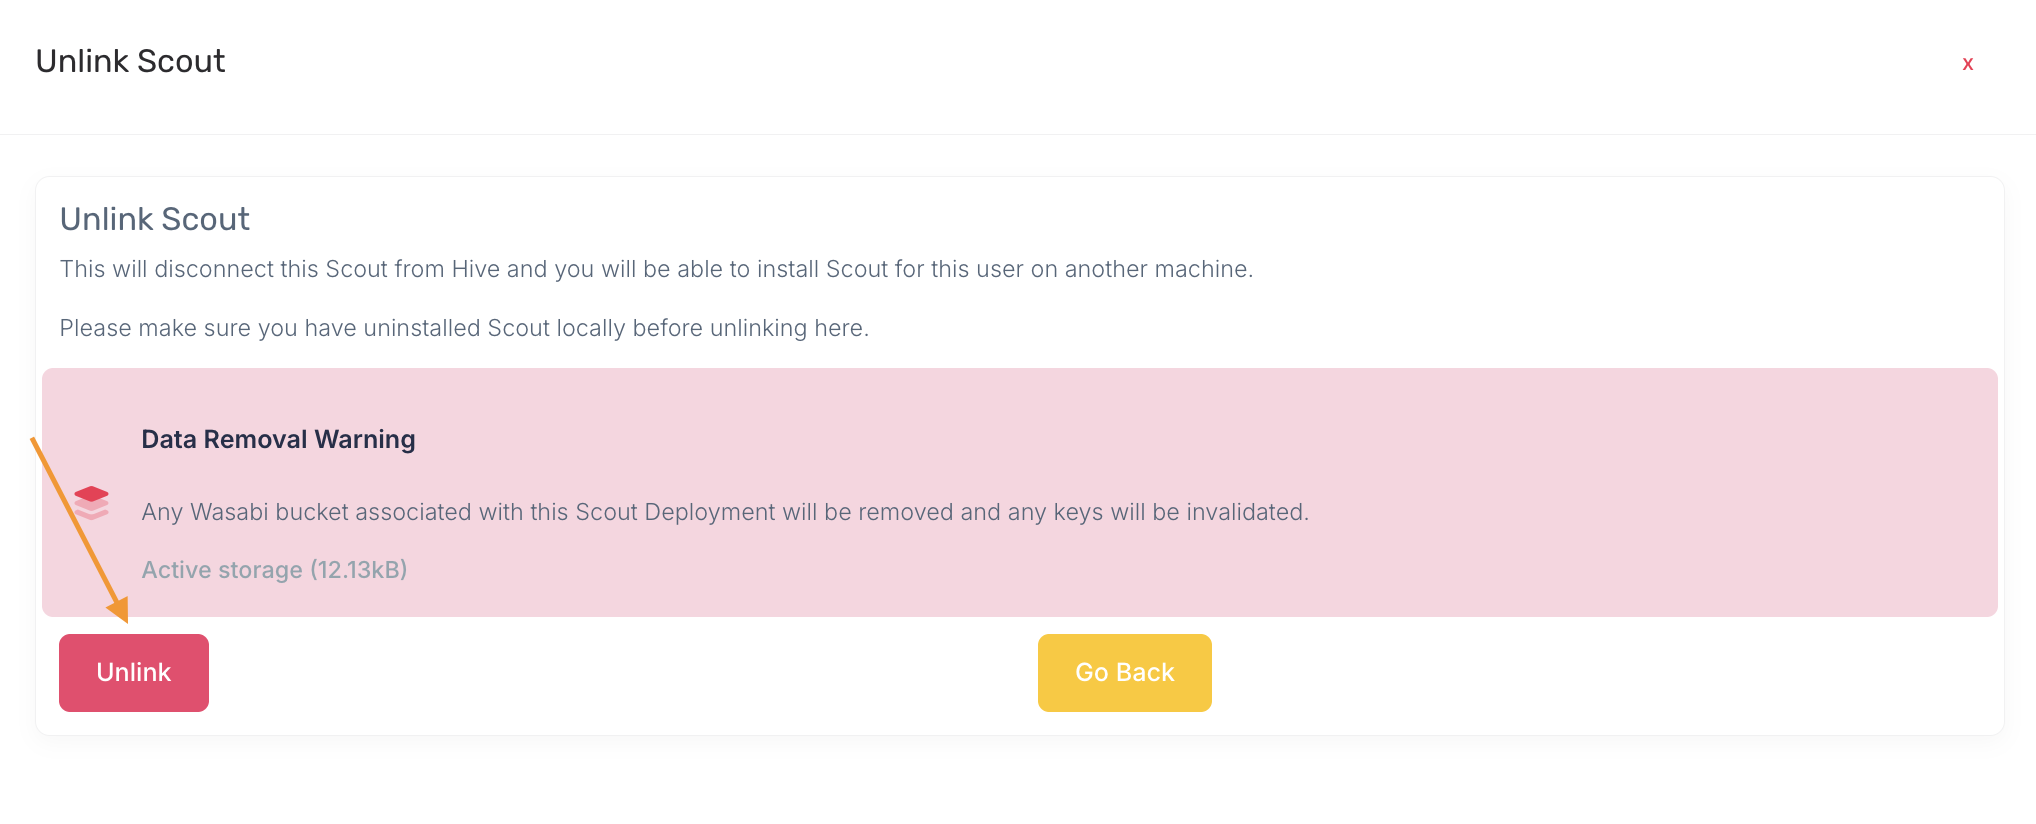
Task: Click the red Unlink button
Action: tap(134, 673)
